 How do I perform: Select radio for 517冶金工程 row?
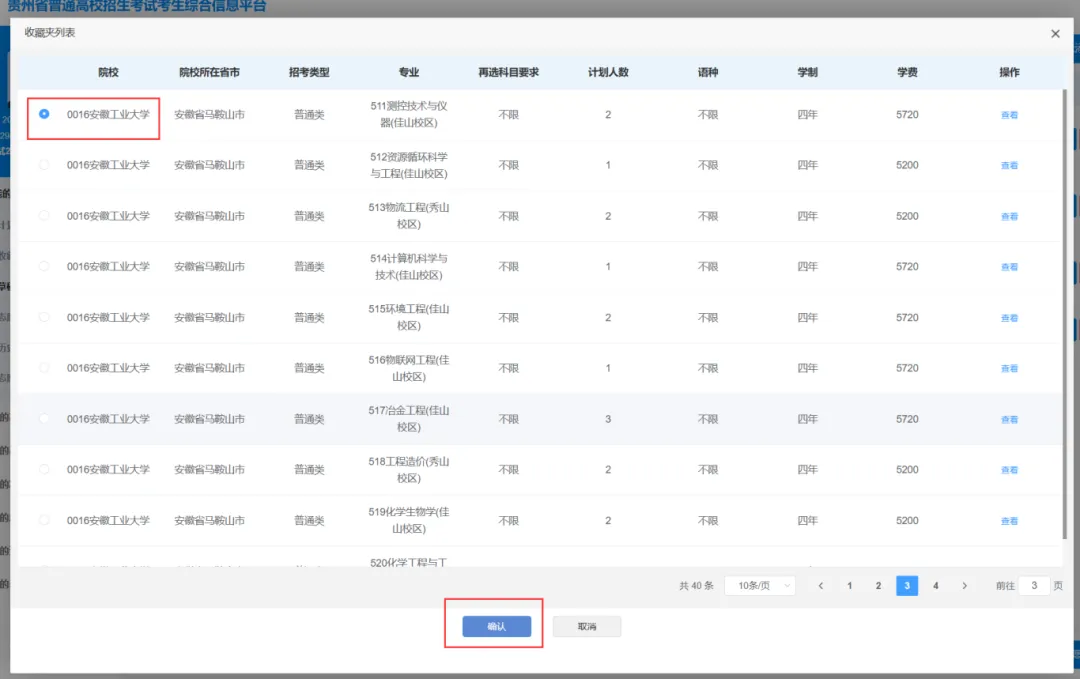pos(44,419)
